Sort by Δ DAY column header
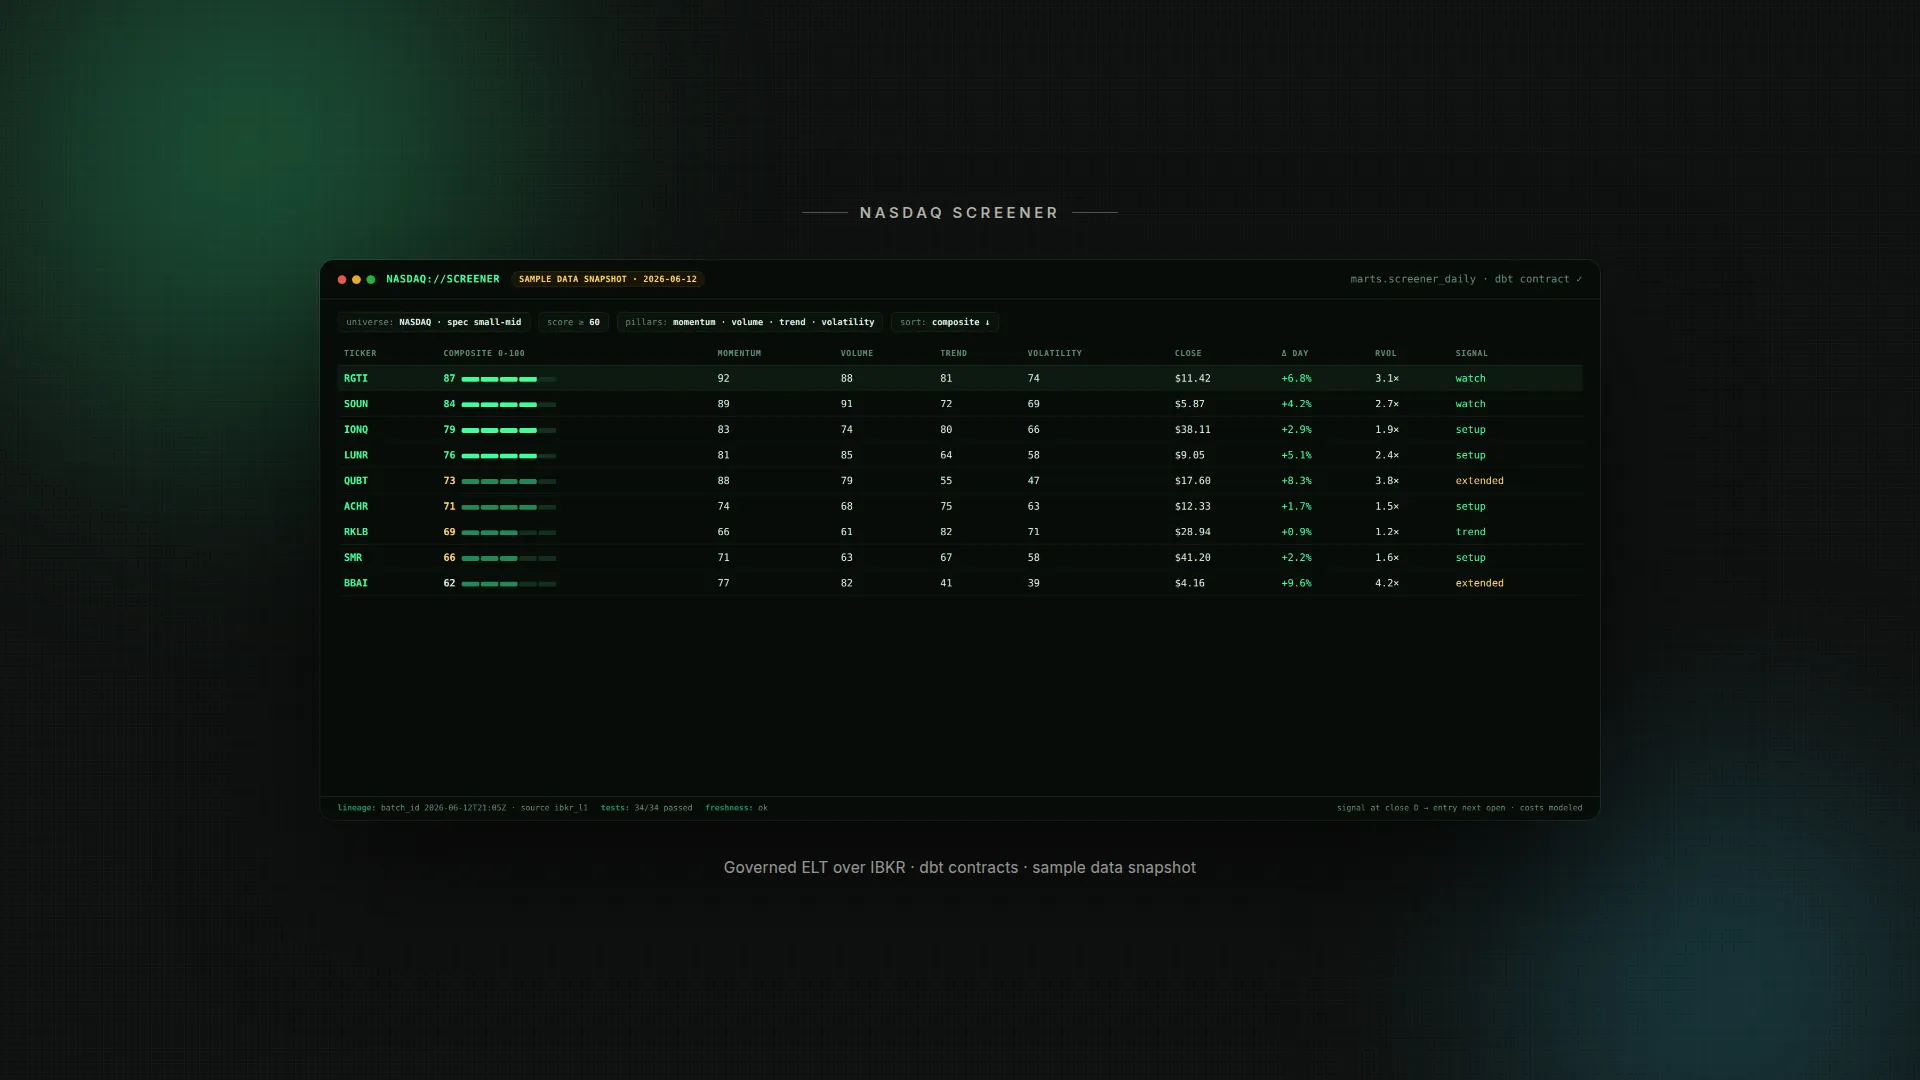The width and height of the screenshot is (1920, 1080). pyautogui.click(x=1295, y=353)
